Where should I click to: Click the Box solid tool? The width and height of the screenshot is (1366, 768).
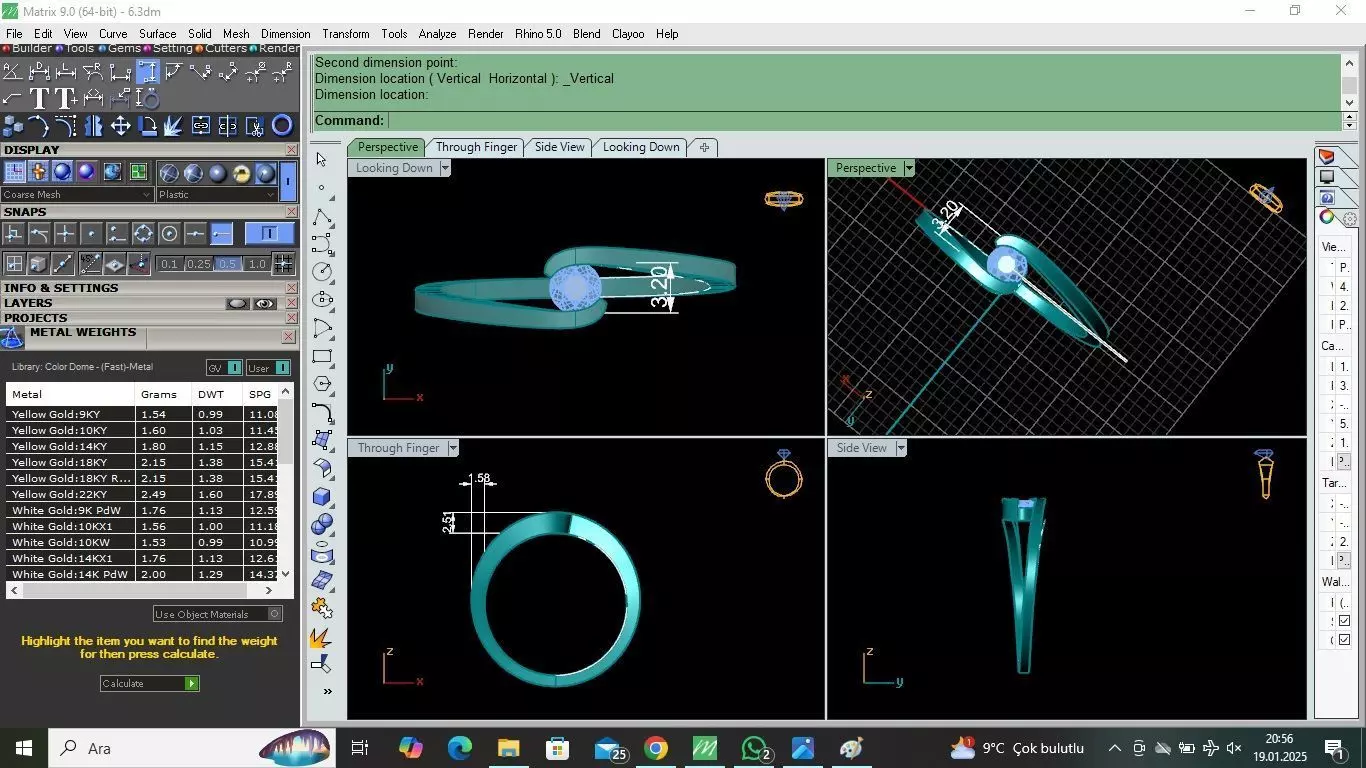322,496
